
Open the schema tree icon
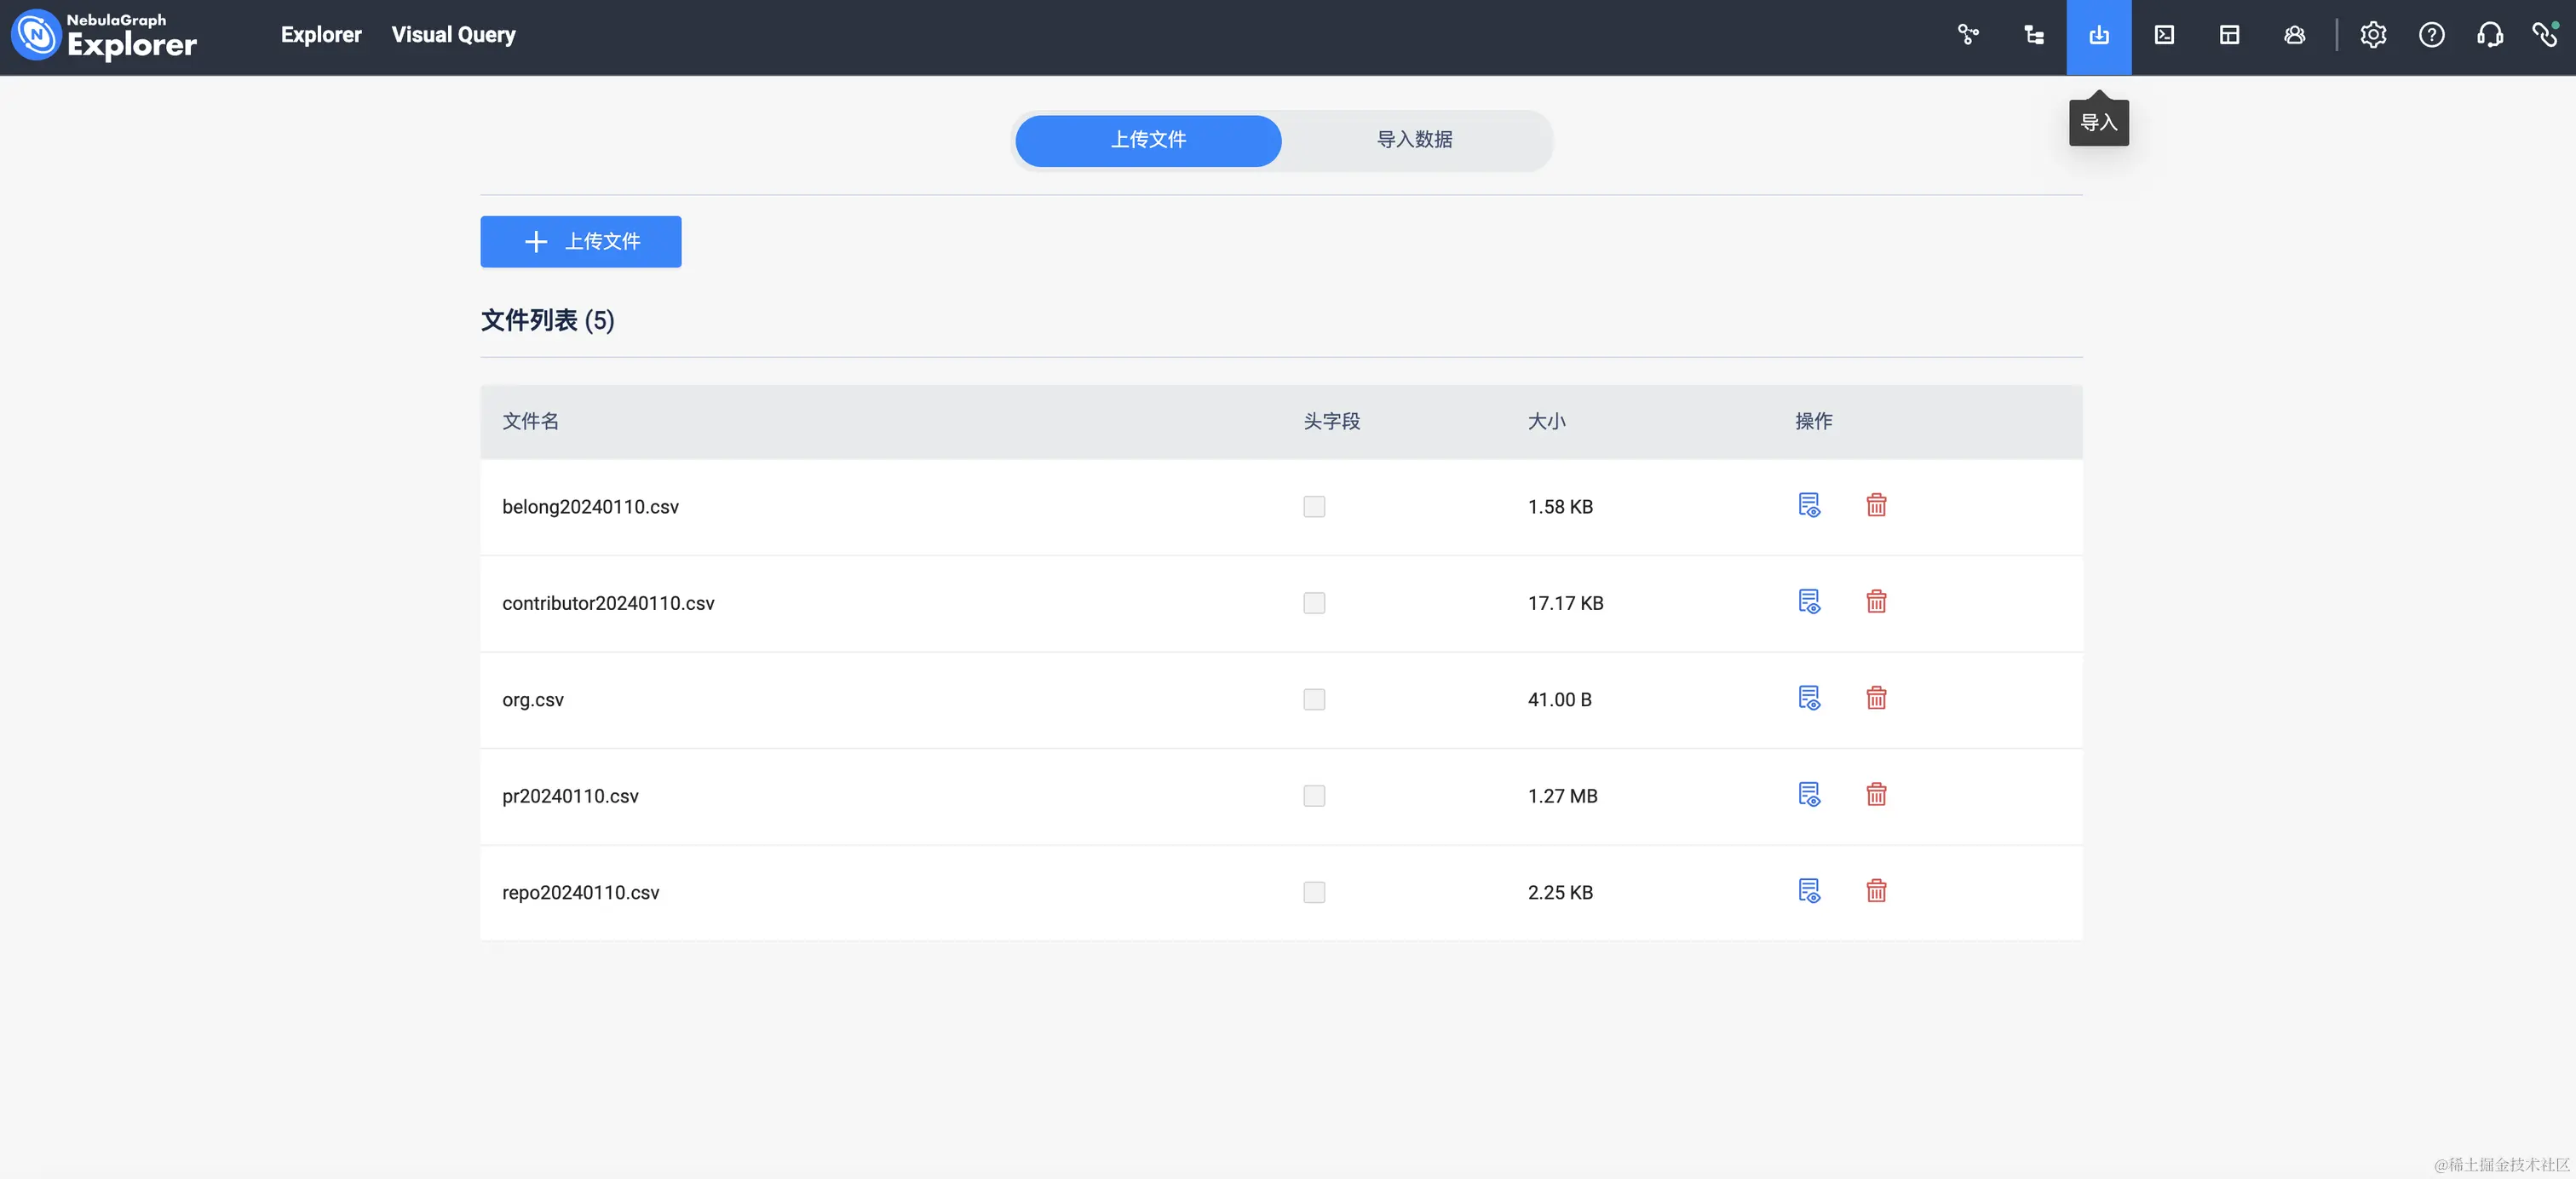tap(2033, 35)
